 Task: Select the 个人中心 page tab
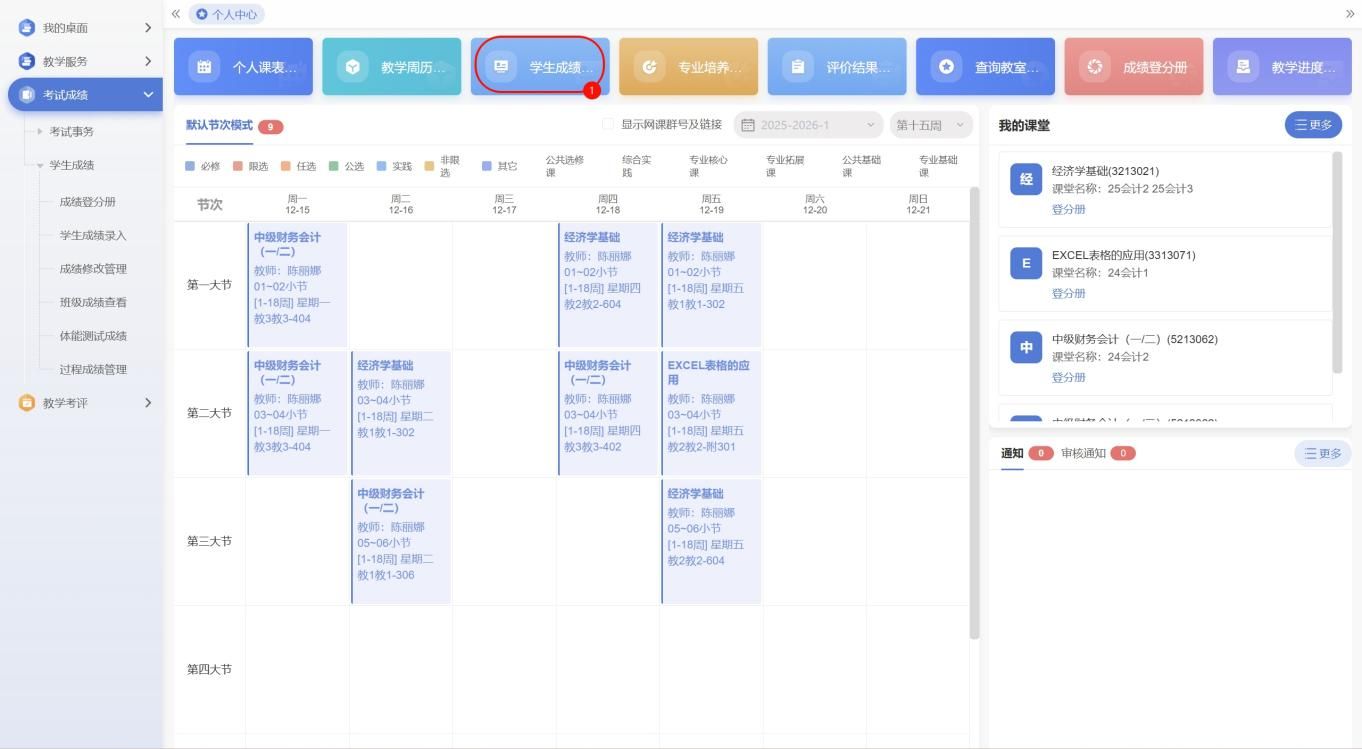click(227, 14)
